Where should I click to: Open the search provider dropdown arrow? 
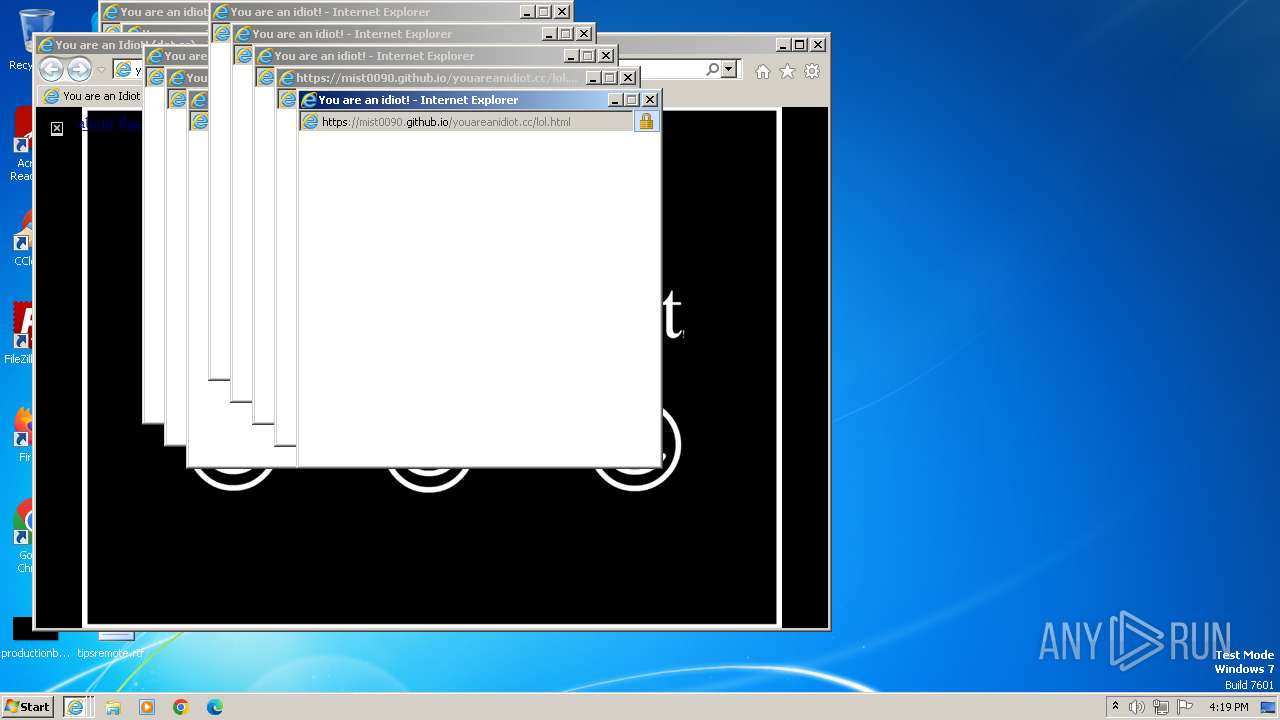click(x=729, y=69)
